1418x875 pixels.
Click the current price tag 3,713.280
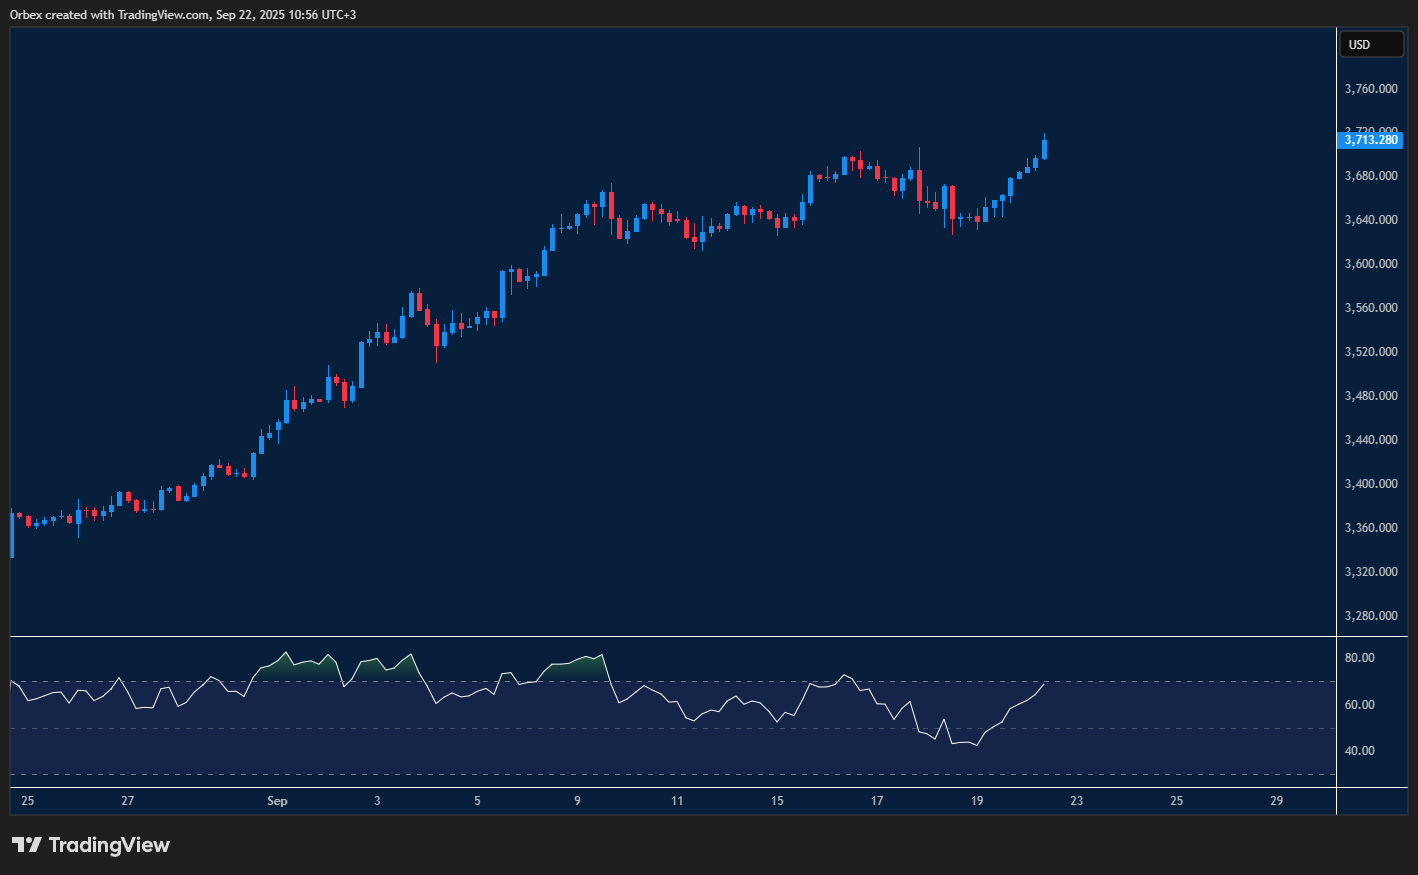click(x=1370, y=140)
